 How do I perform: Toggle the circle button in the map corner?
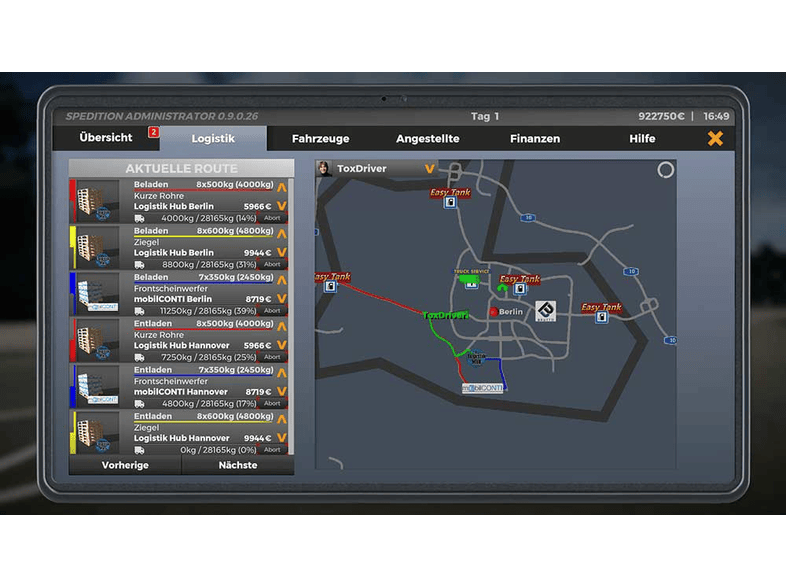pos(665,171)
